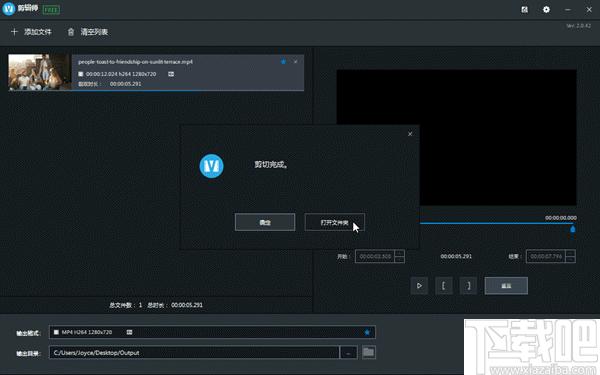
Task: Click the blue logo icon inside the dialog
Action: (212, 166)
